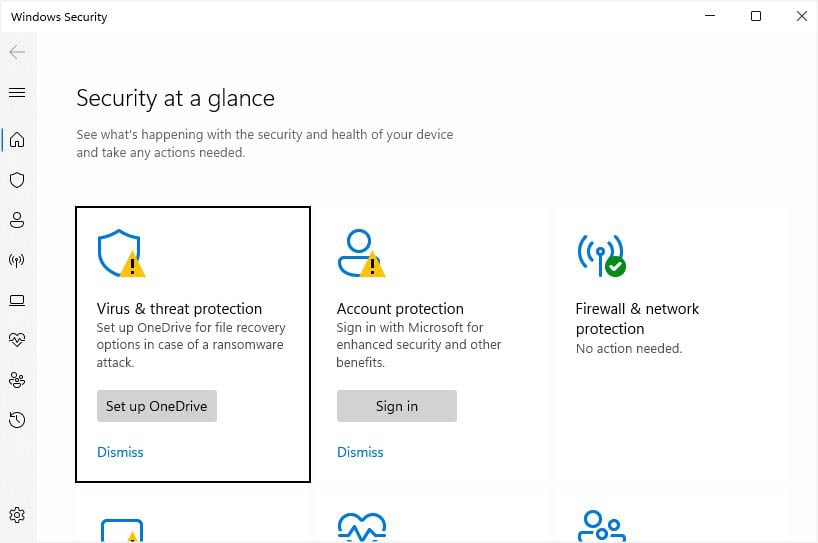818x543 pixels.
Task: Open Settings gear in sidebar
Action: [17, 515]
